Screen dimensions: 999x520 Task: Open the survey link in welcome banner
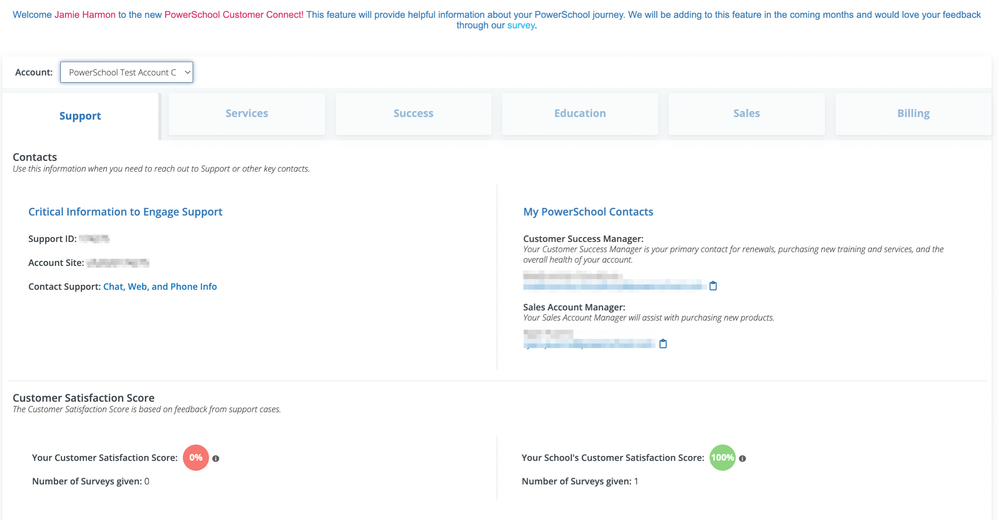[x=521, y=26]
